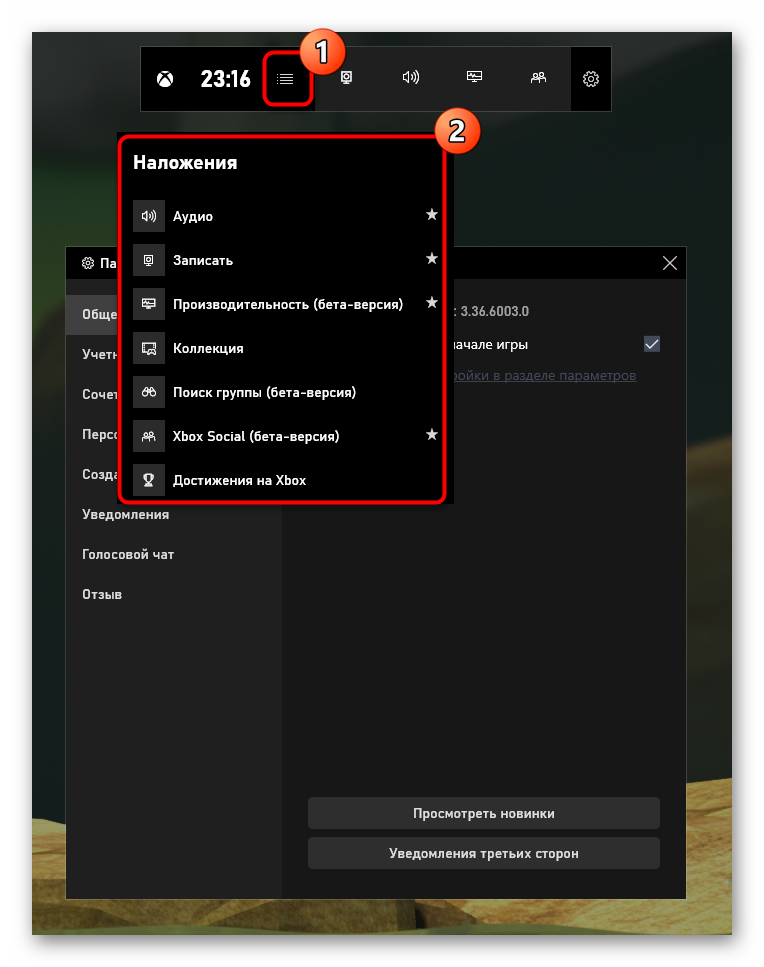Uncheck the start-of-game checkbox
Image resolution: width=764 pixels, height=967 pixels.
652,344
